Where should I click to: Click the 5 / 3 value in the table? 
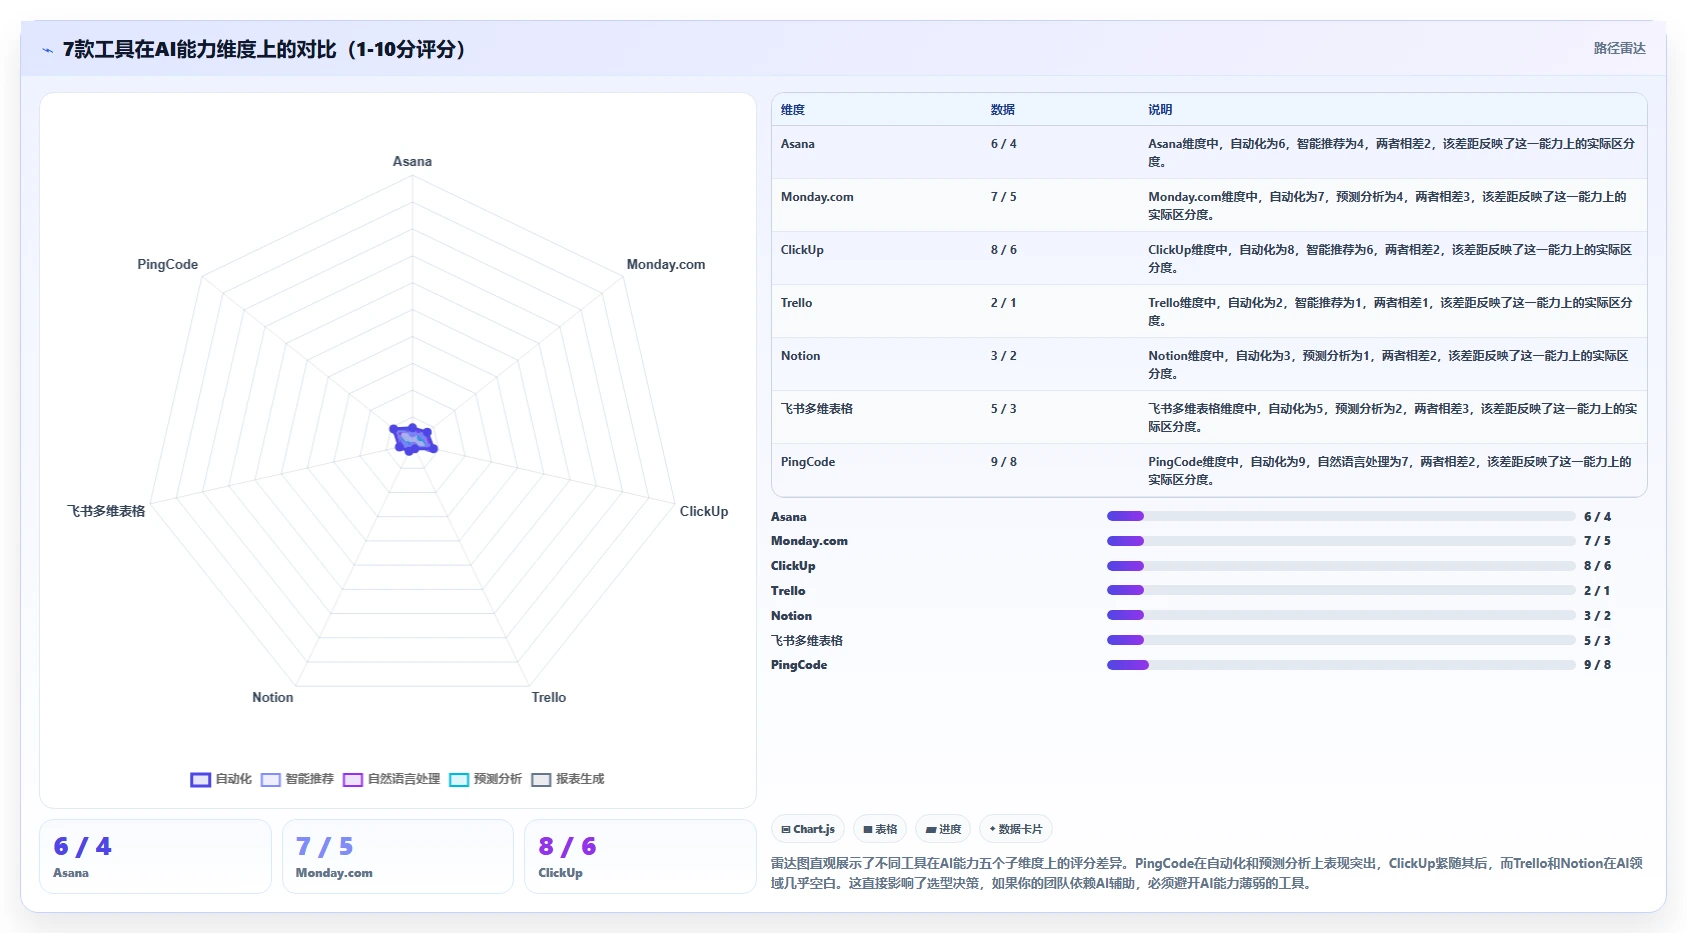tap(1003, 409)
